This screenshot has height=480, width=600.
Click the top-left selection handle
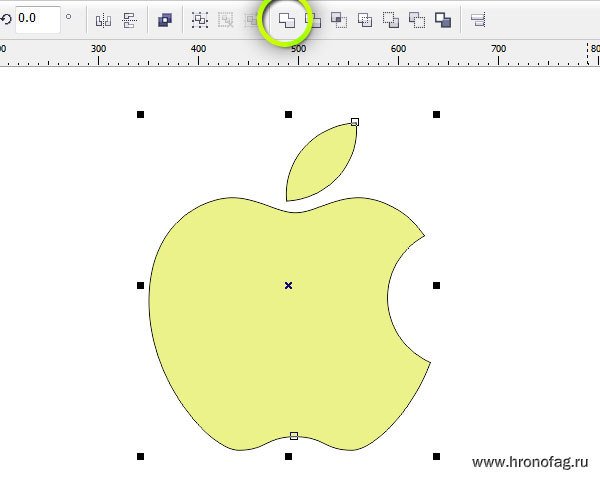(x=140, y=114)
